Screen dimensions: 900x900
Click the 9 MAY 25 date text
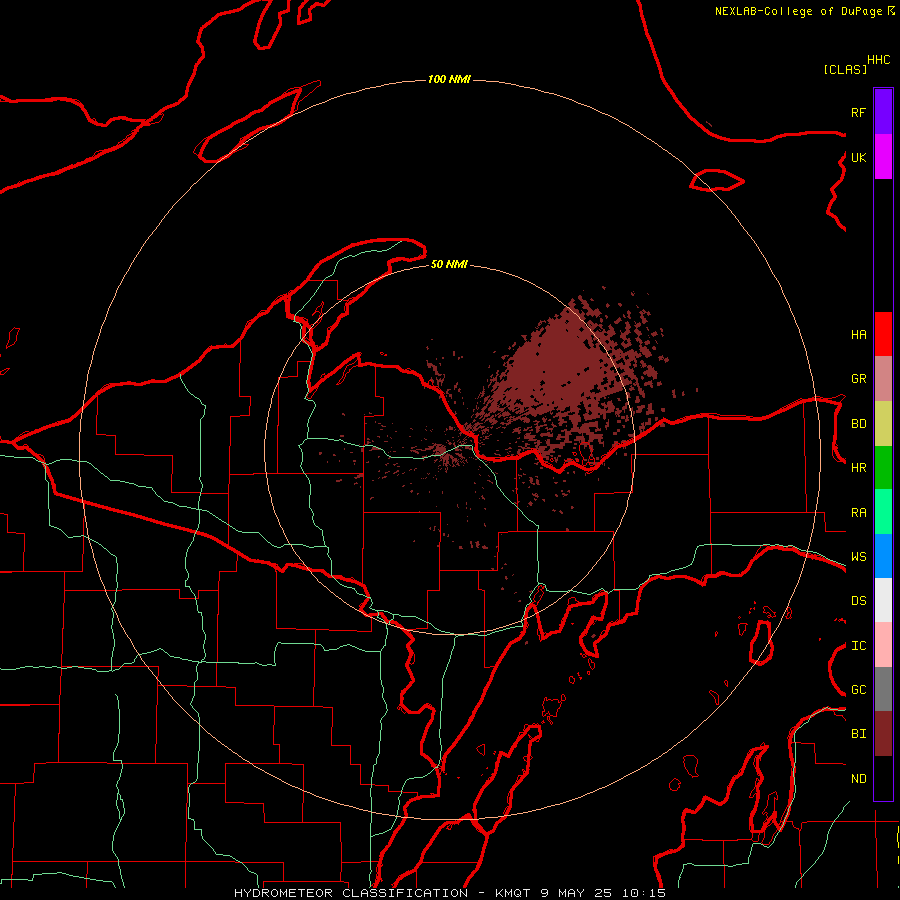(x=577, y=893)
